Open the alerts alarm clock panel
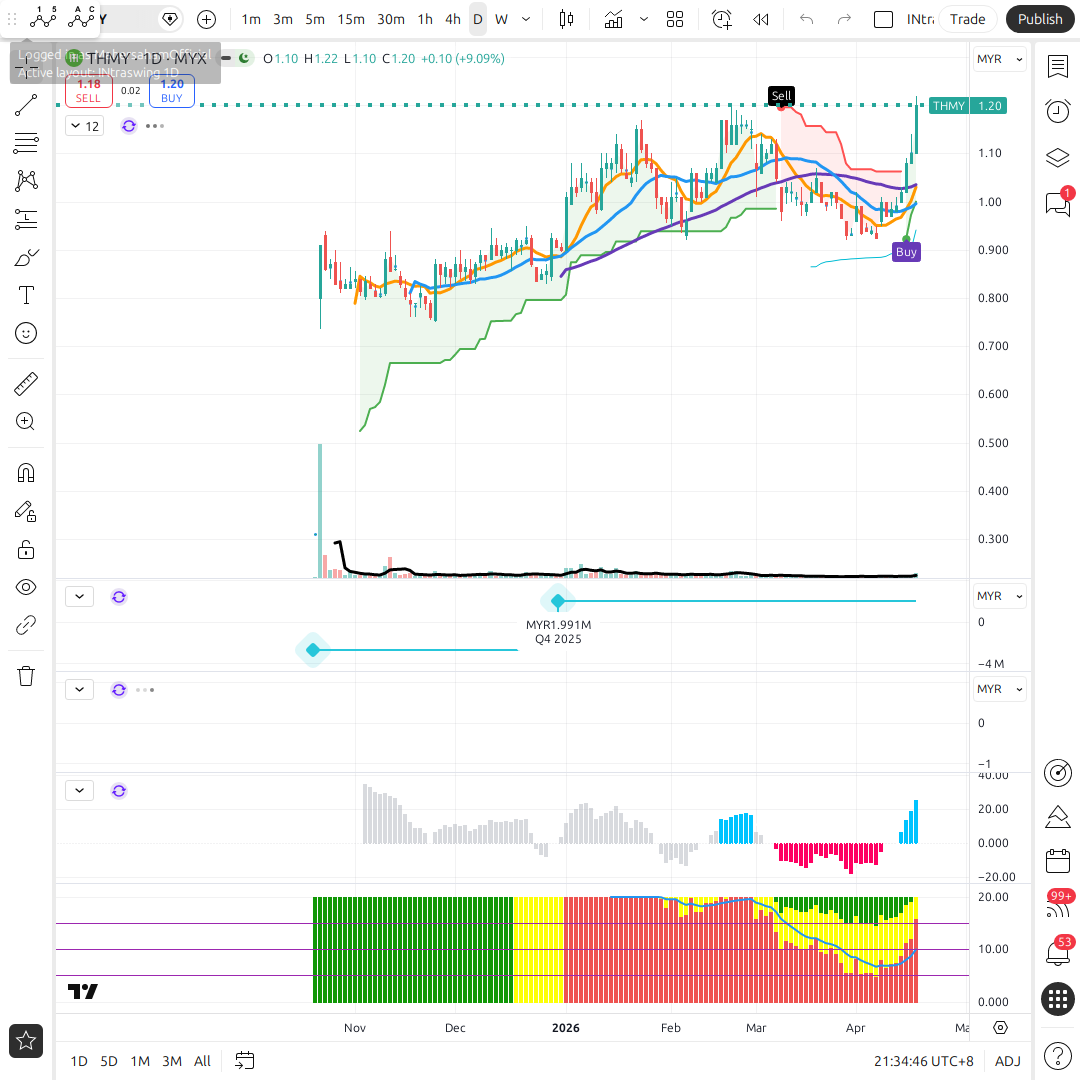1080x1080 pixels. pos(1057,111)
